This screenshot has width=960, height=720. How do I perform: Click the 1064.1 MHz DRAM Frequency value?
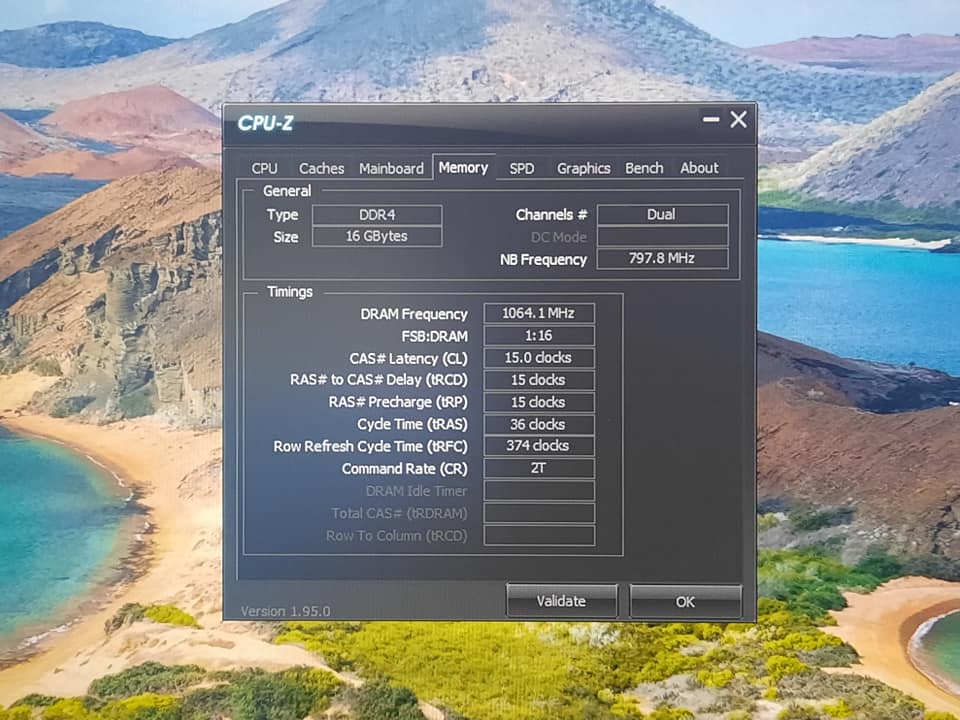point(539,313)
